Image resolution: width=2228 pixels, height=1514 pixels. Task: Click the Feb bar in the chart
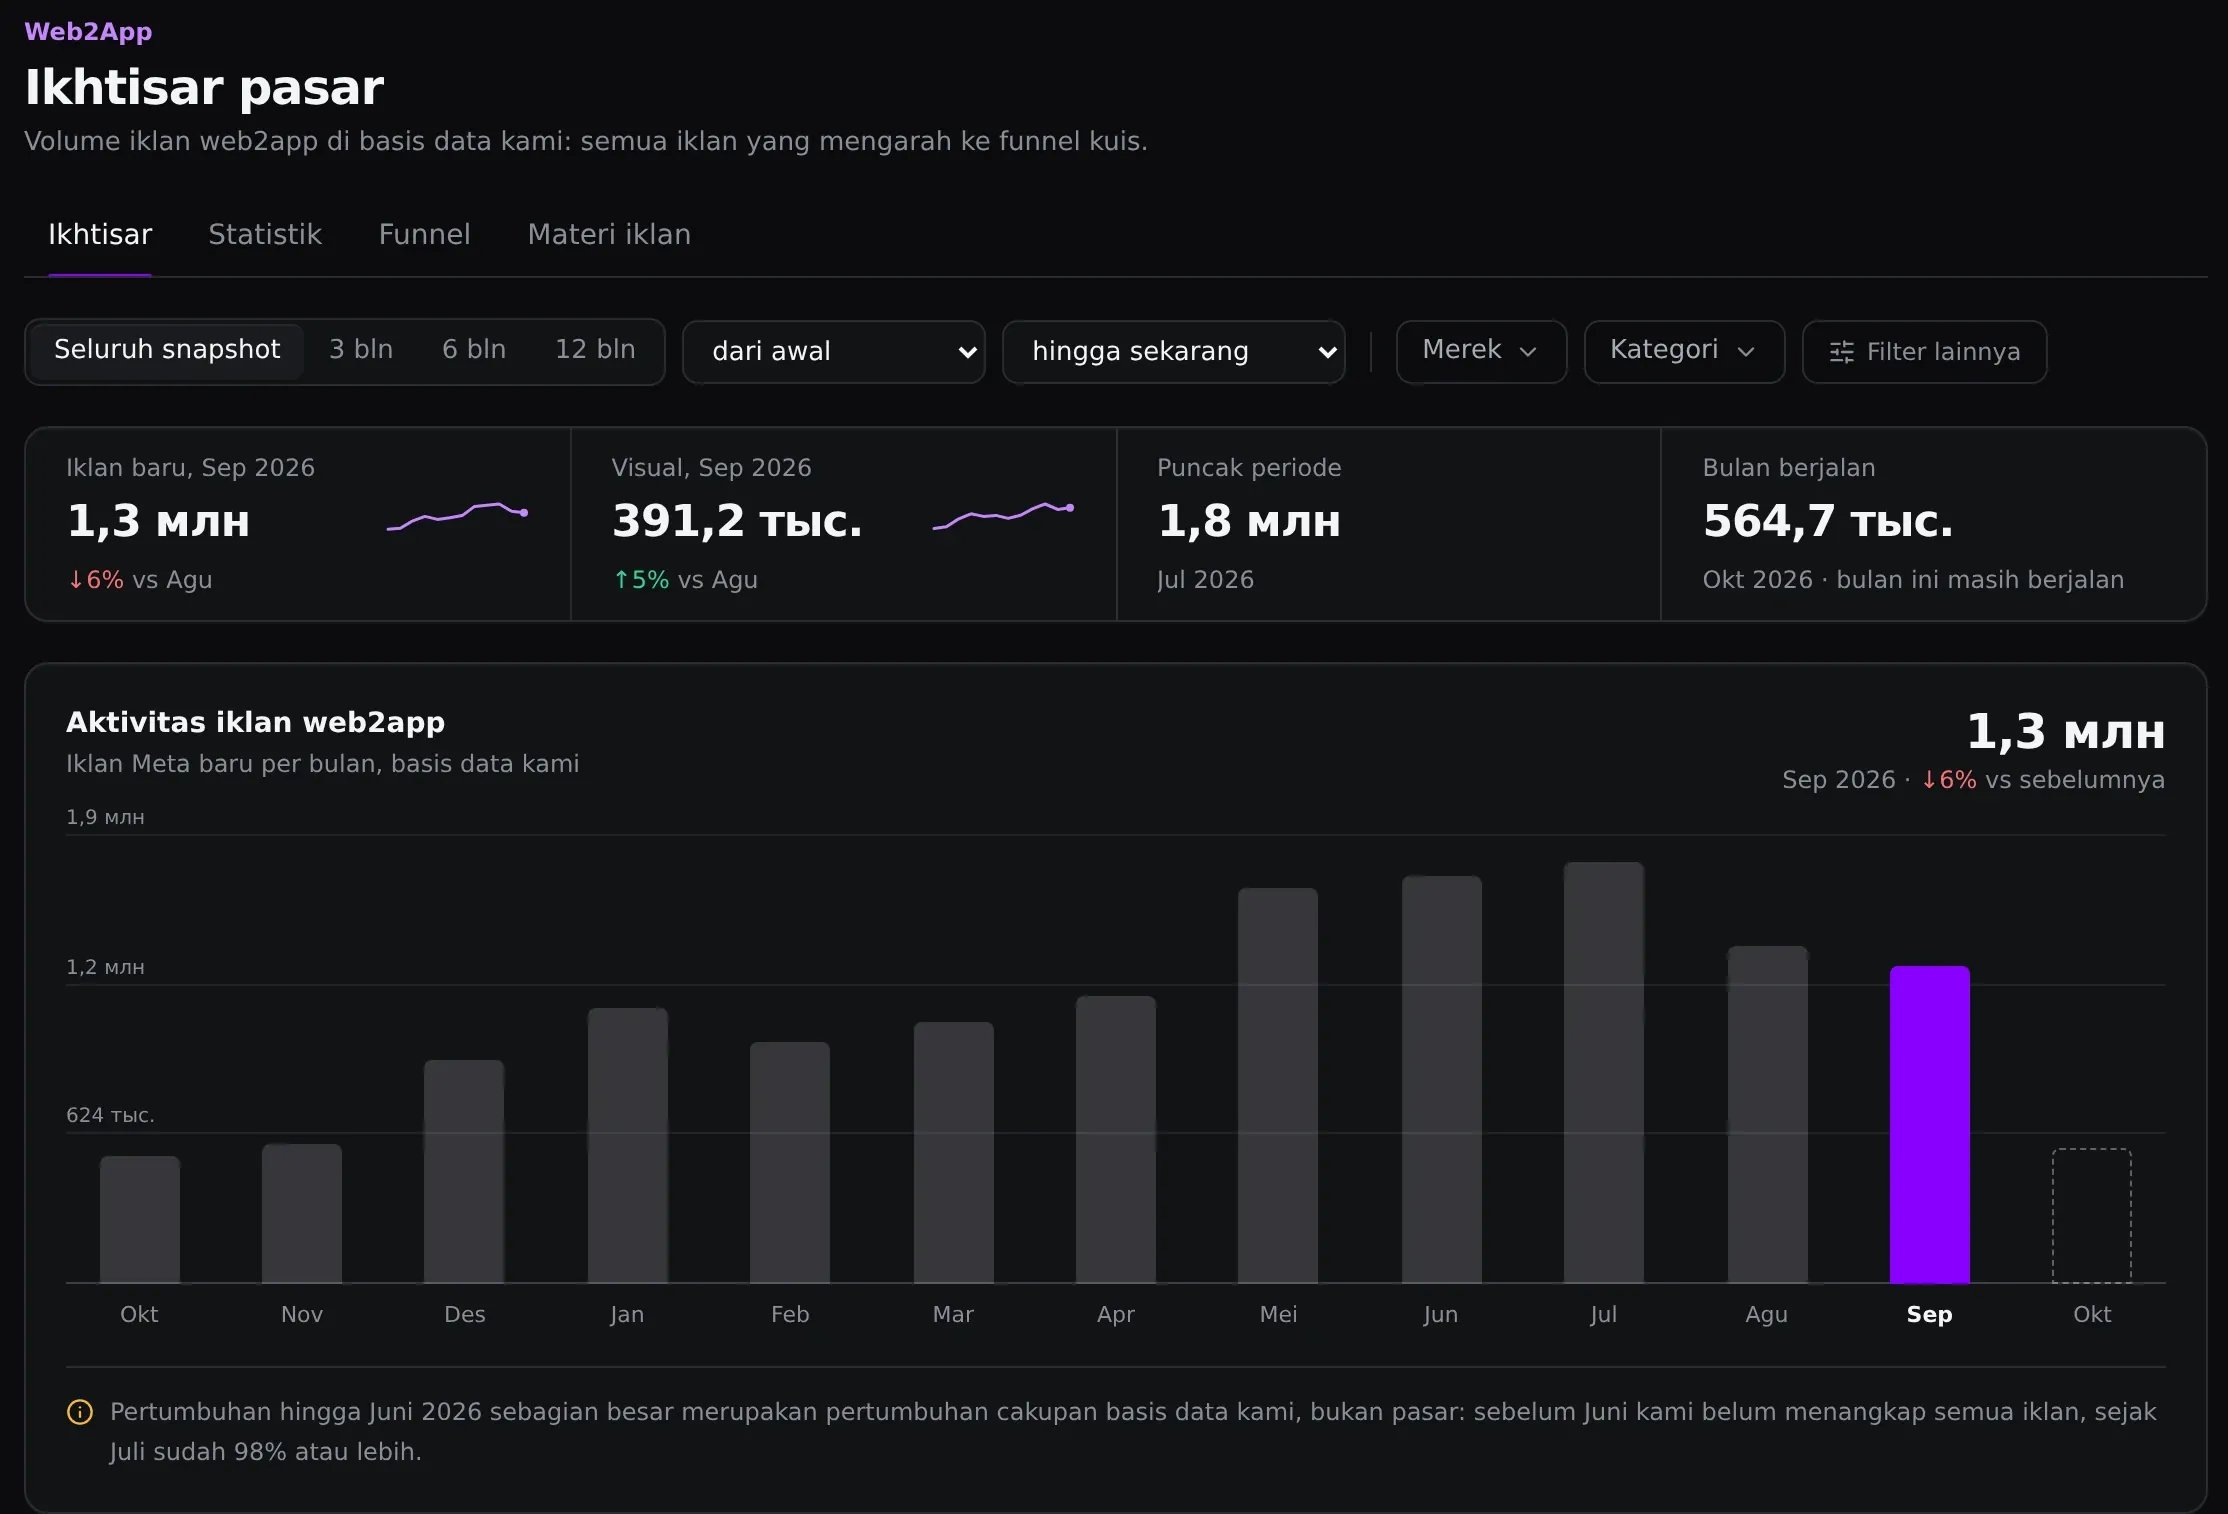click(789, 1163)
